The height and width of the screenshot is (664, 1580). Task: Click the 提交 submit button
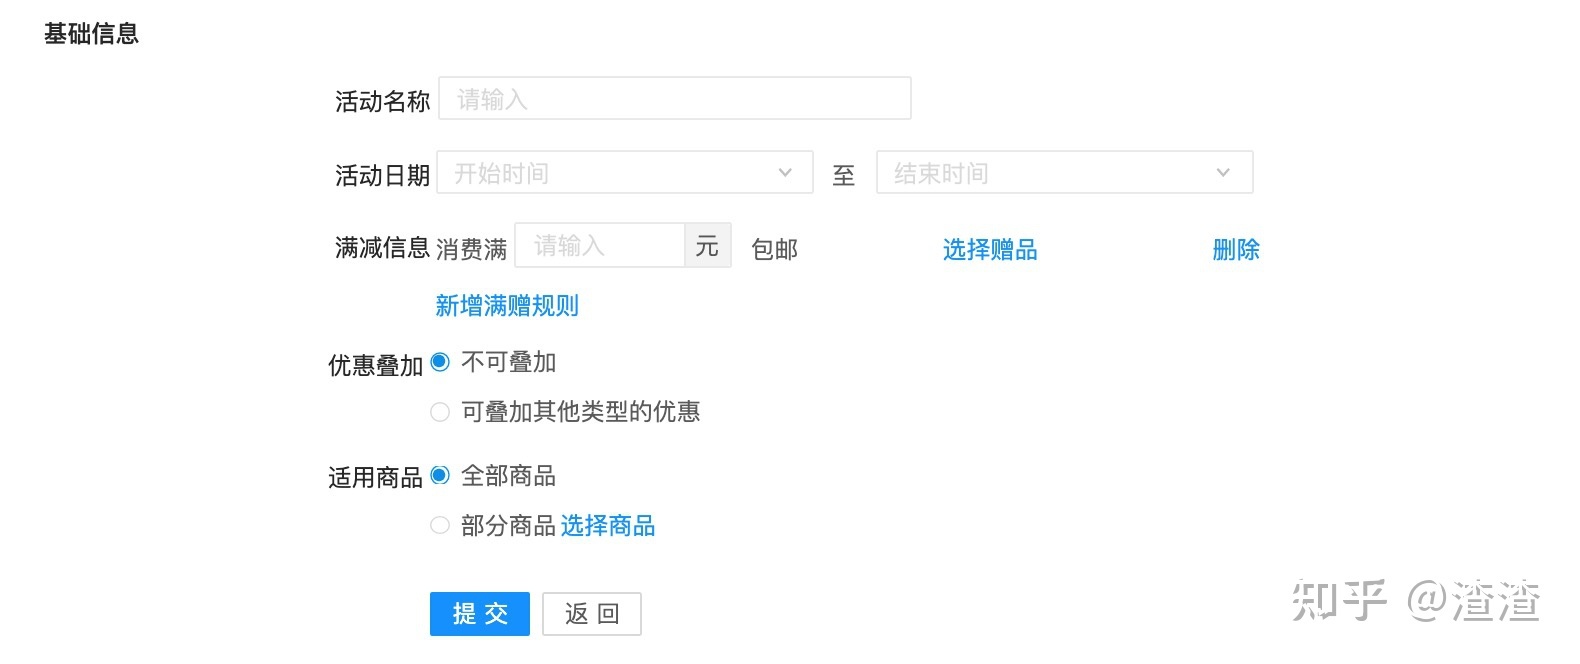pyautogui.click(x=480, y=614)
